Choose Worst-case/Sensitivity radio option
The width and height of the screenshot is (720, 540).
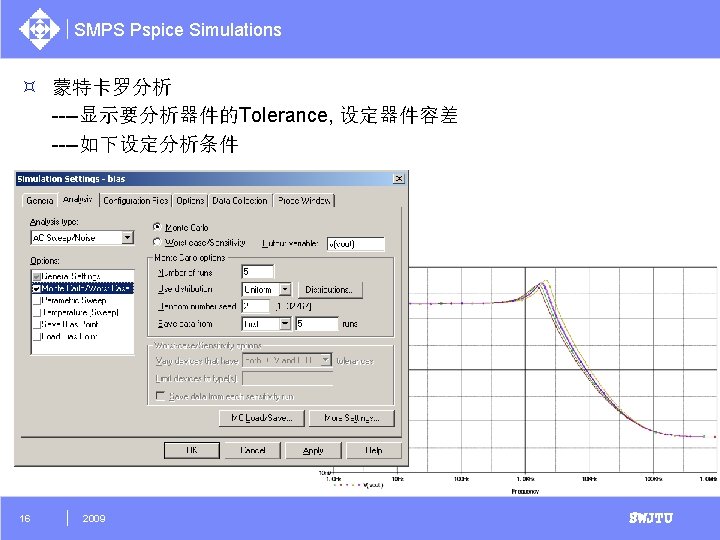point(157,242)
